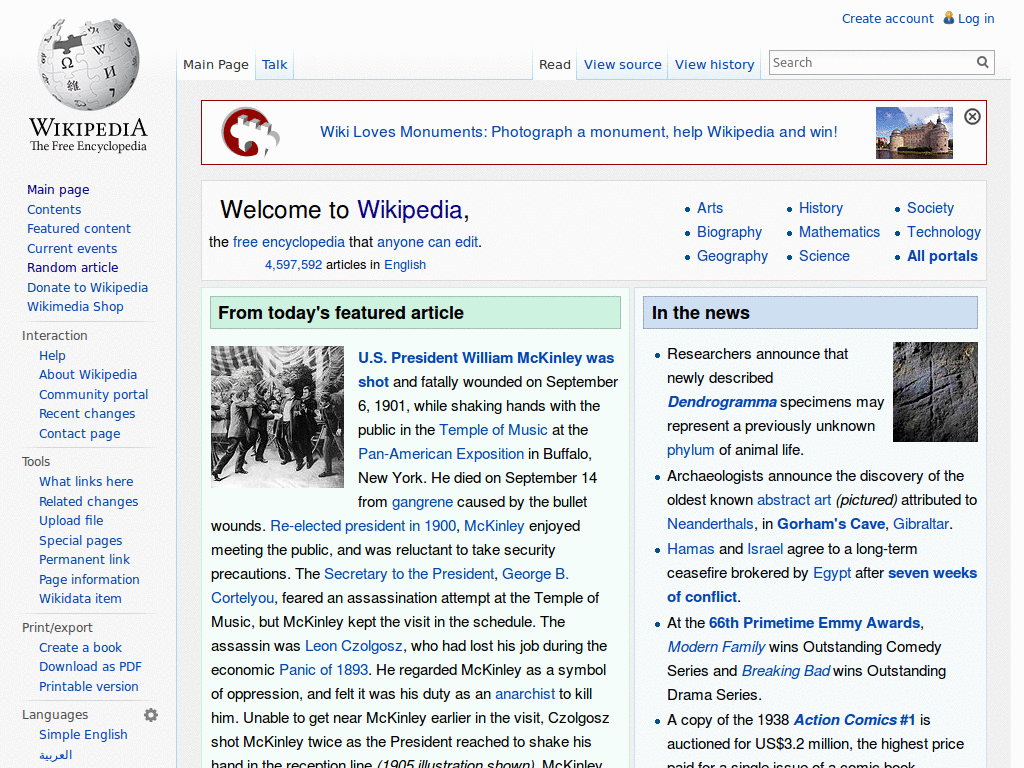The height and width of the screenshot is (768, 1024).
Task: Open the Temple of Music link
Action: (493, 430)
